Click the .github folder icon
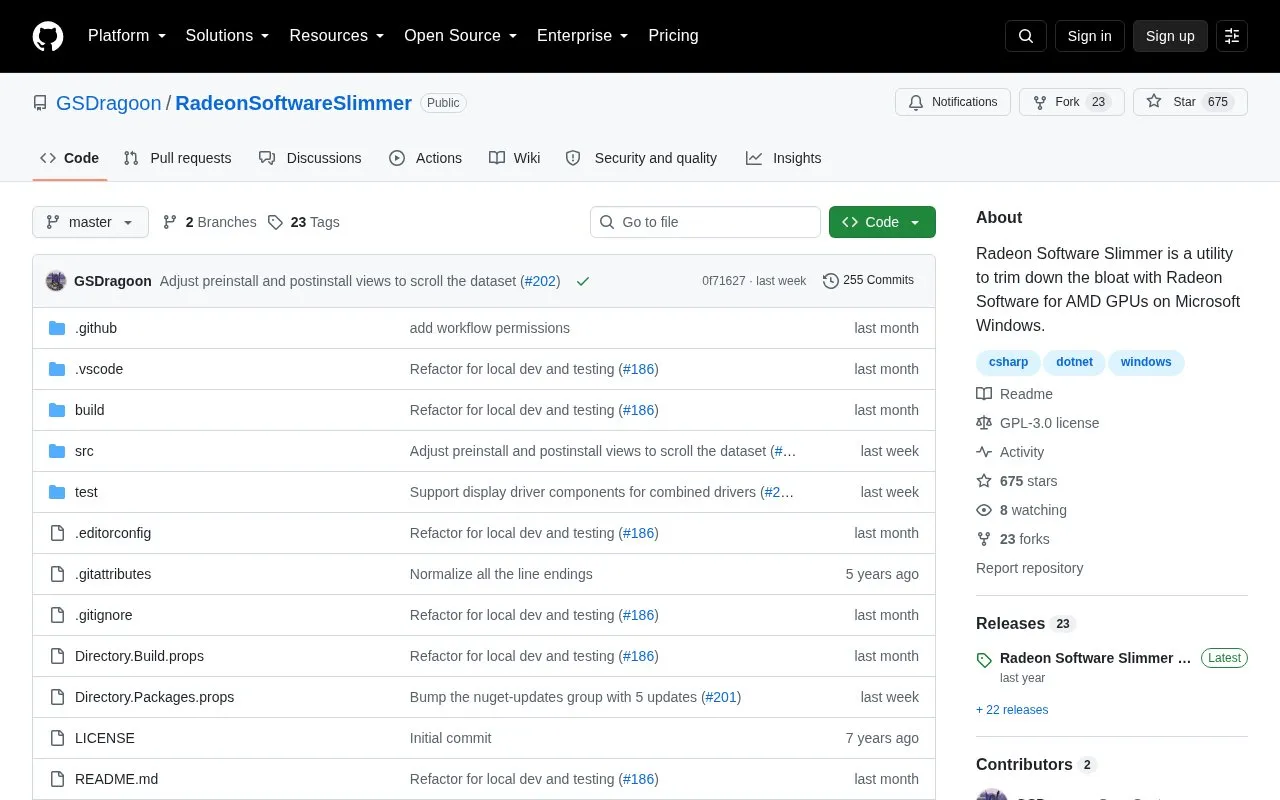This screenshot has width=1280, height=800. click(57, 328)
